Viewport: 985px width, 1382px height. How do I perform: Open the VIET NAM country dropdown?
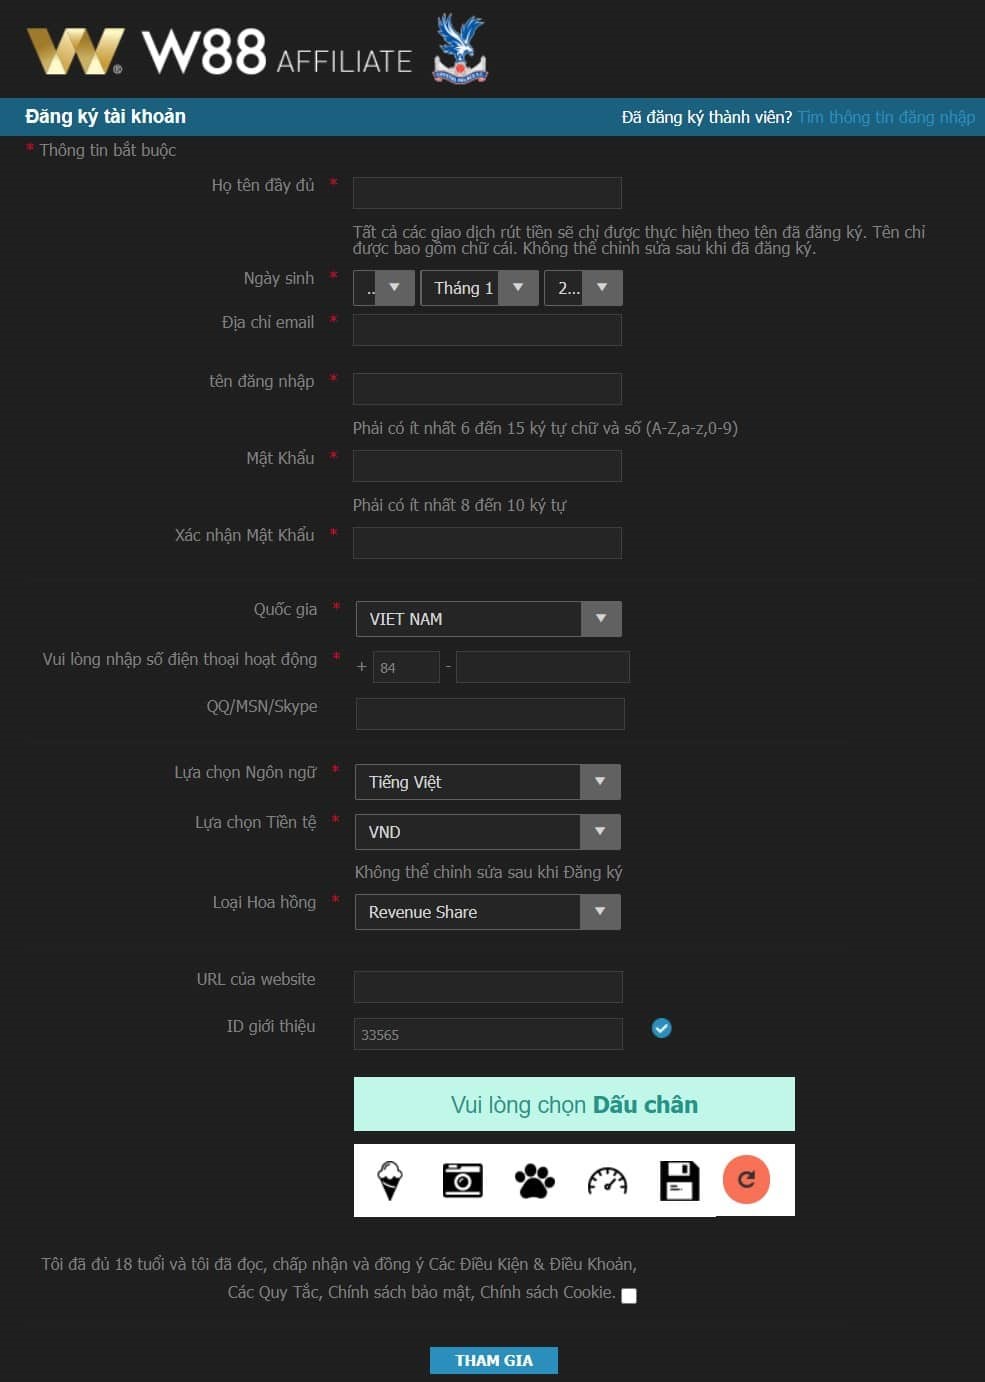click(x=488, y=619)
